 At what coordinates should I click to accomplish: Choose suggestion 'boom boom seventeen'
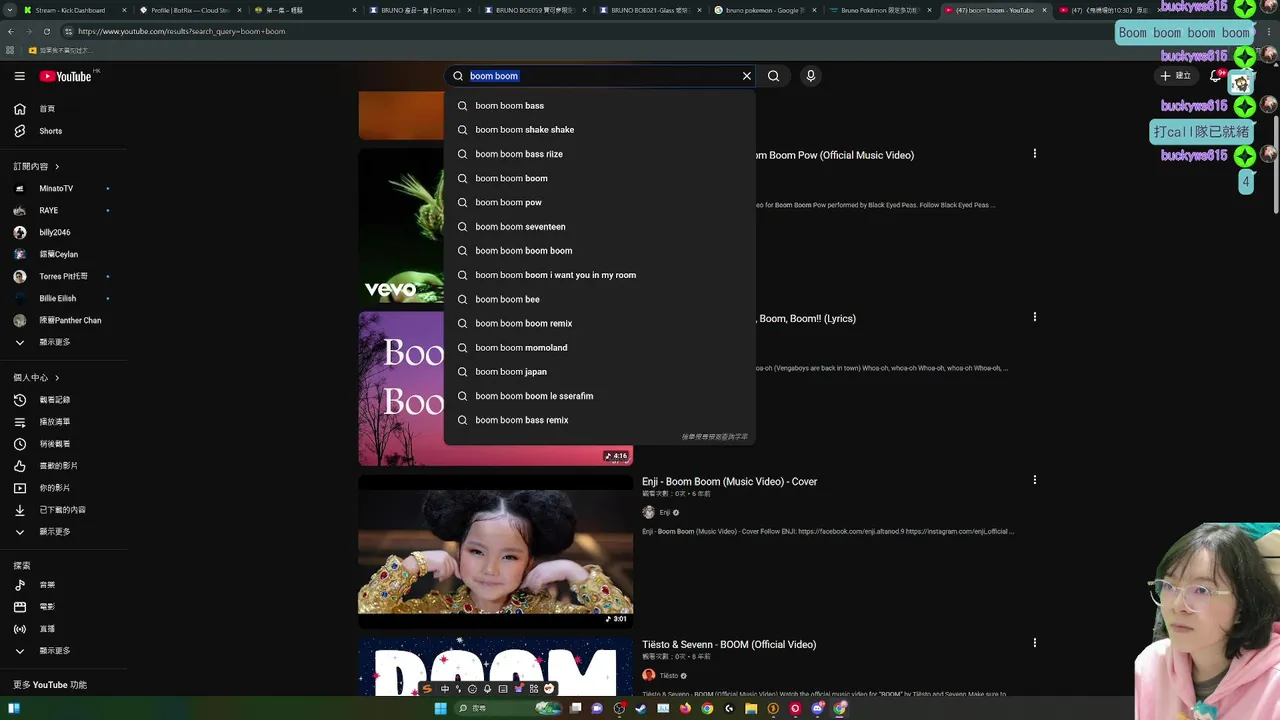[600, 227]
